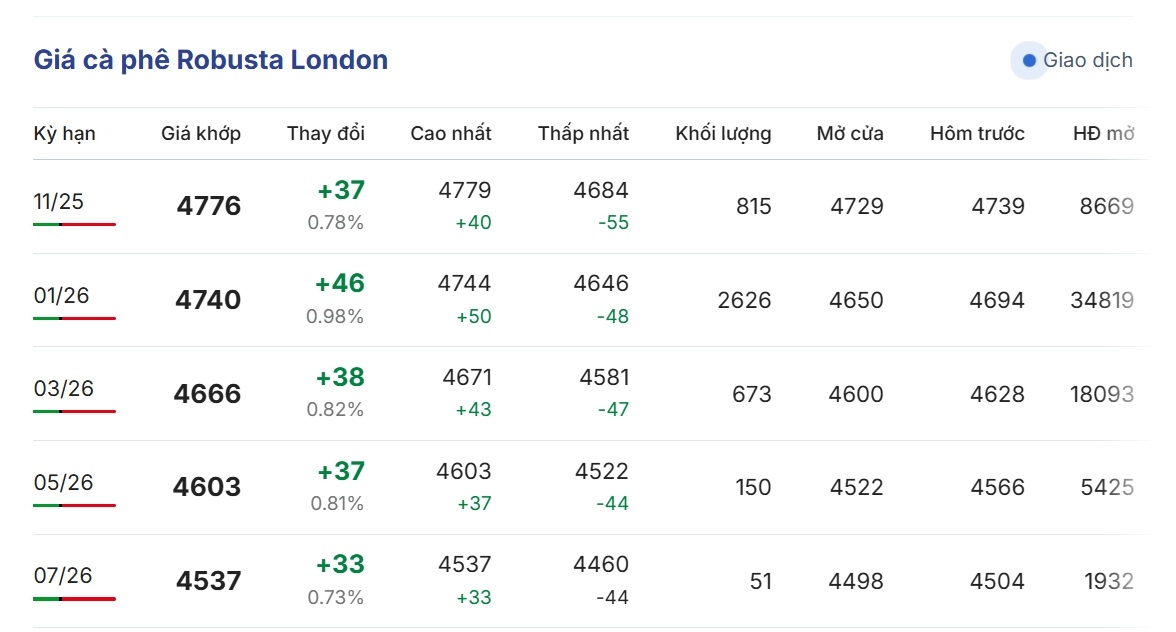The width and height of the screenshot is (1176, 632).
Task: Click the 4537 matched price
Action: (x=209, y=581)
